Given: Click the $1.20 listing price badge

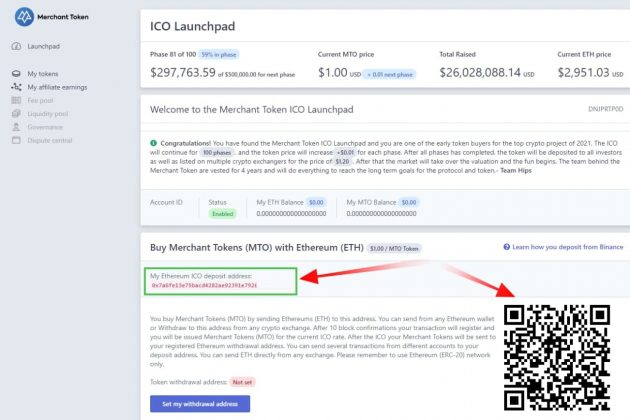Looking at the screenshot, I should click(x=342, y=162).
